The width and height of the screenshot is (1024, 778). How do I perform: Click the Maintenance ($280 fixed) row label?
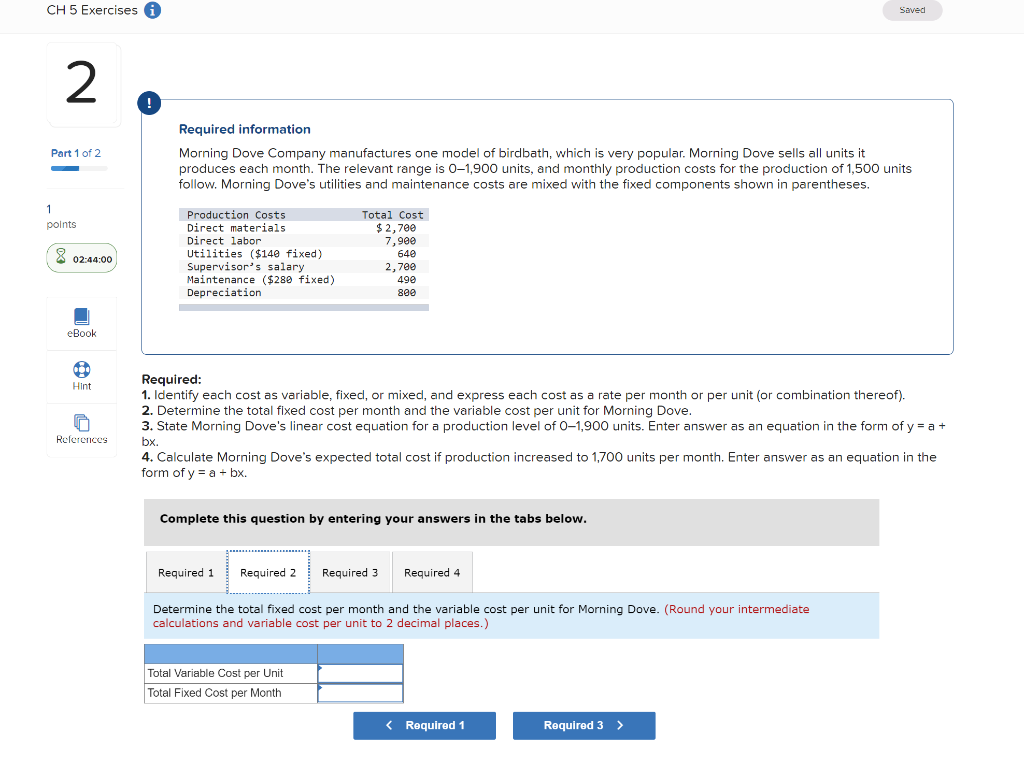[261, 280]
